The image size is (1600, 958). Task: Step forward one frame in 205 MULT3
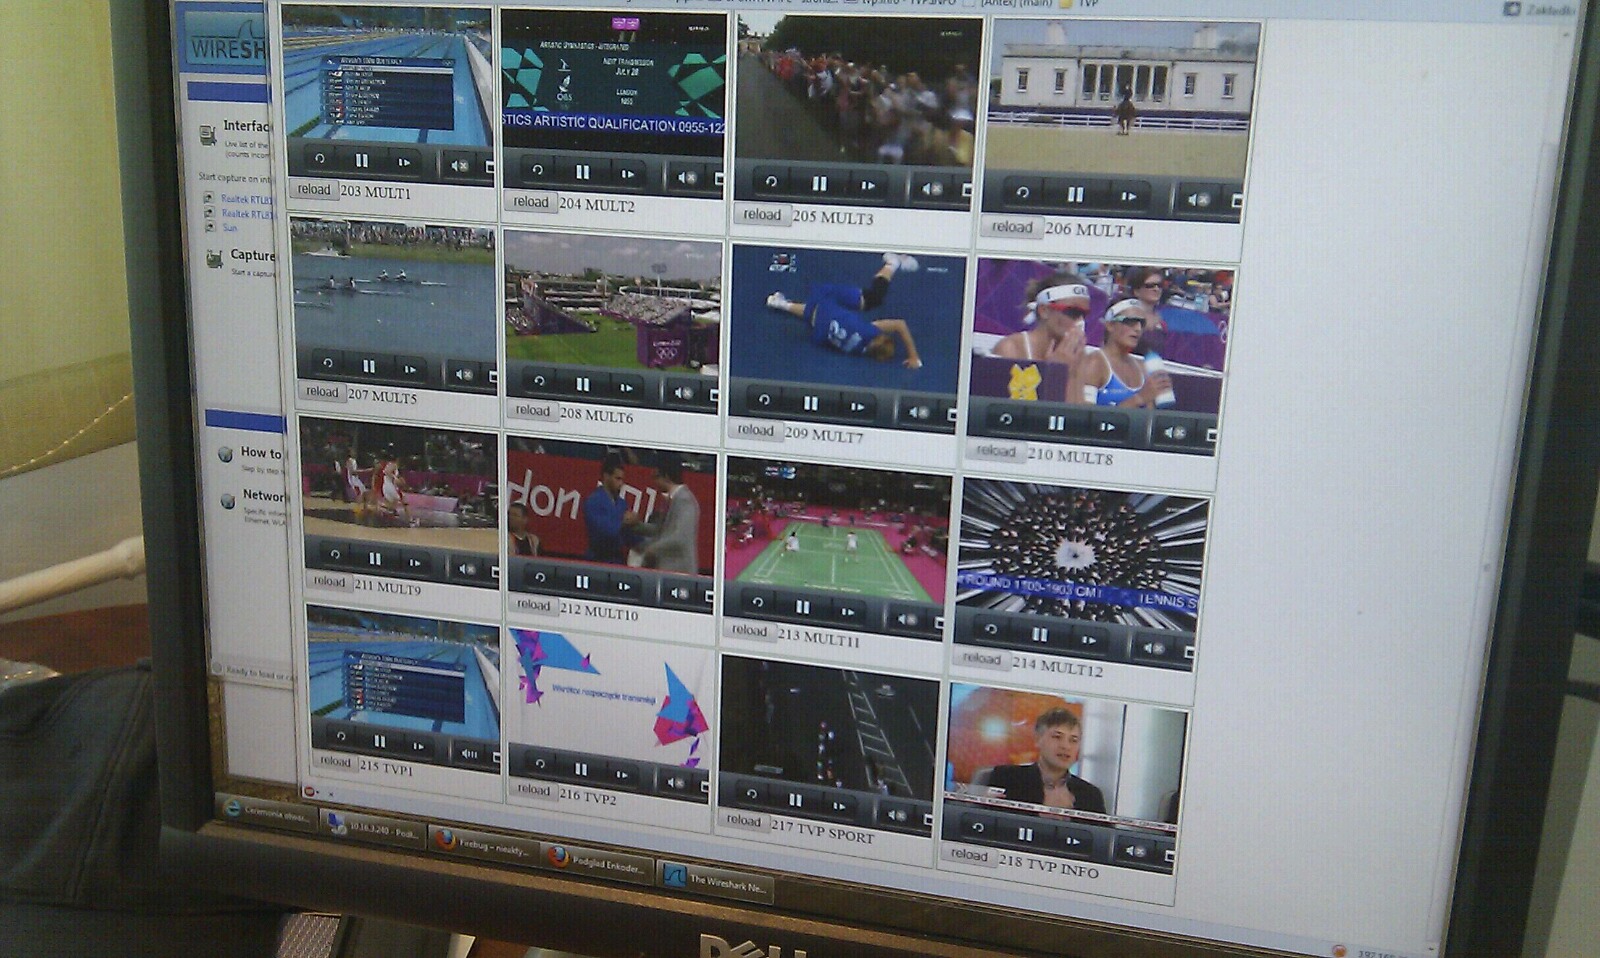point(867,185)
